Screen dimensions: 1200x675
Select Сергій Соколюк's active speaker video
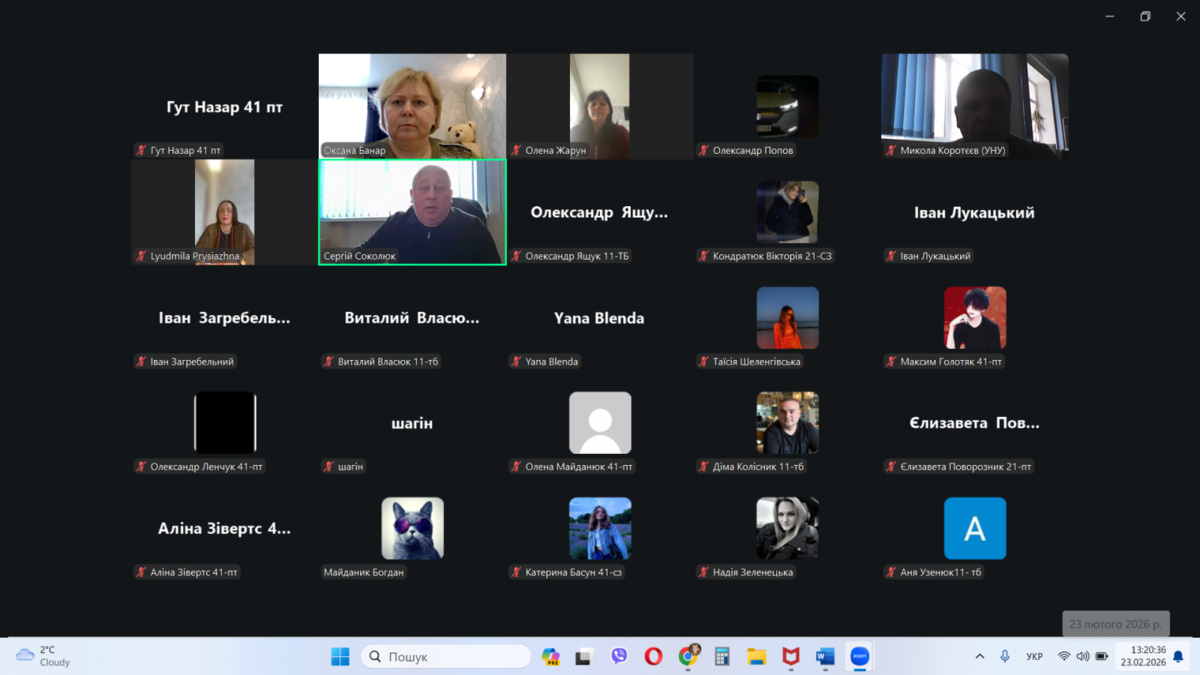pyautogui.click(x=412, y=212)
